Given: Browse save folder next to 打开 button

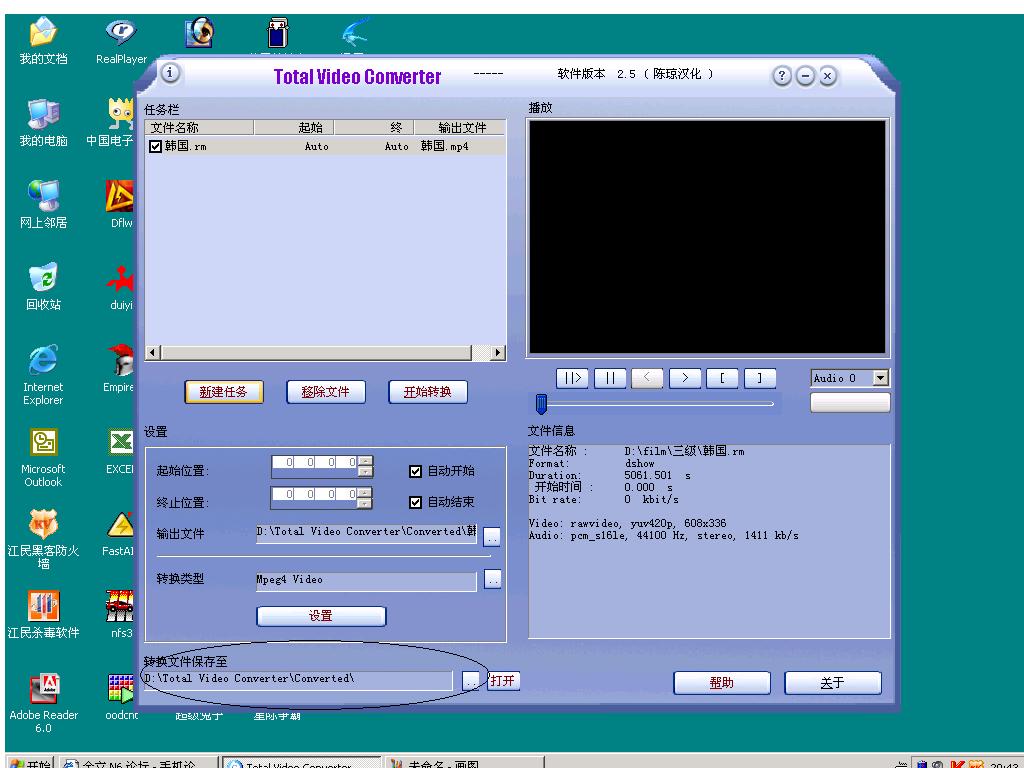Looking at the screenshot, I should [x=472, y=681].
